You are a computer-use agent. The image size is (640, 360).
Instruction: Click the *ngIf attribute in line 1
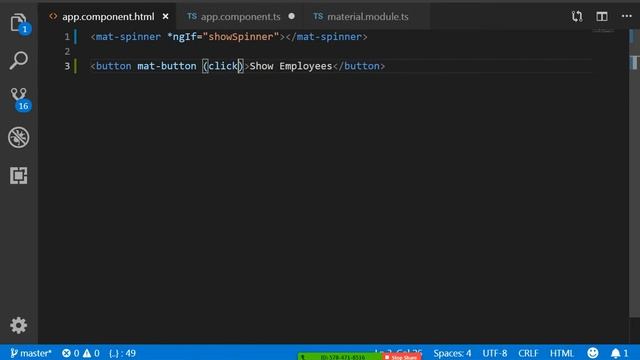click(182, 37)
